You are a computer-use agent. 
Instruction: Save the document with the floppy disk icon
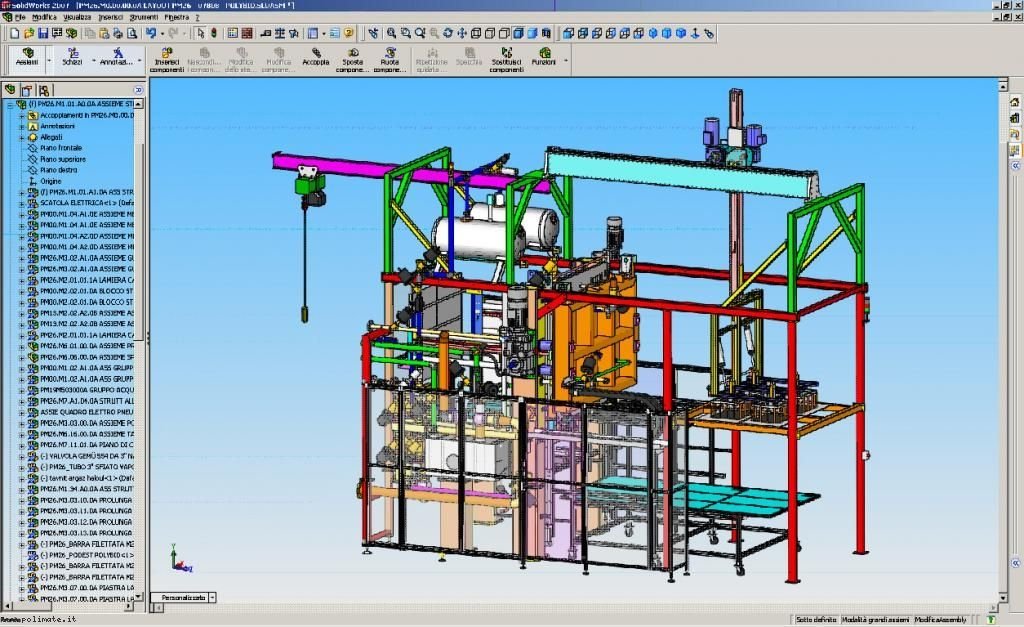point(42,33)
